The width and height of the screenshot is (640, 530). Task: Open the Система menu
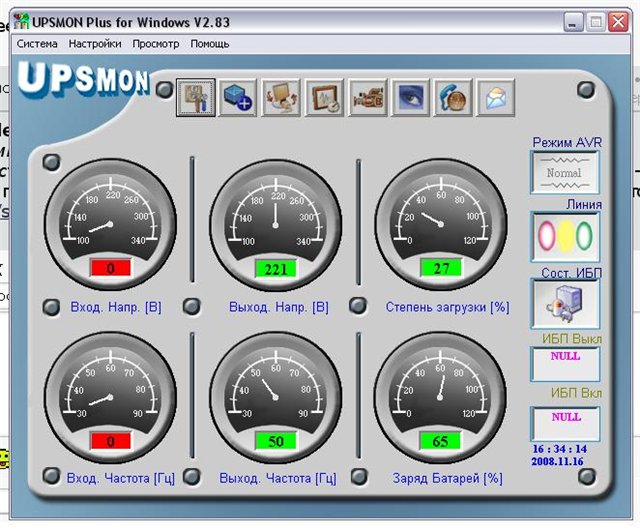[37, 44]
